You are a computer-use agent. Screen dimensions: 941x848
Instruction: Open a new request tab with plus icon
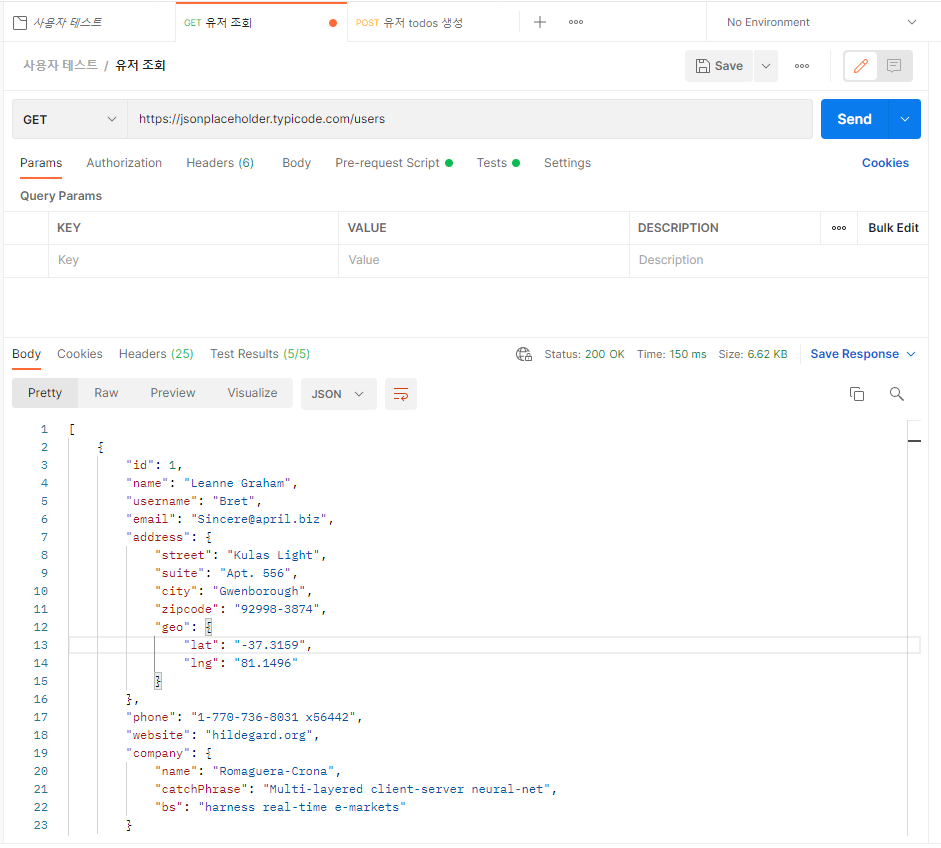(x=540, y=22)
